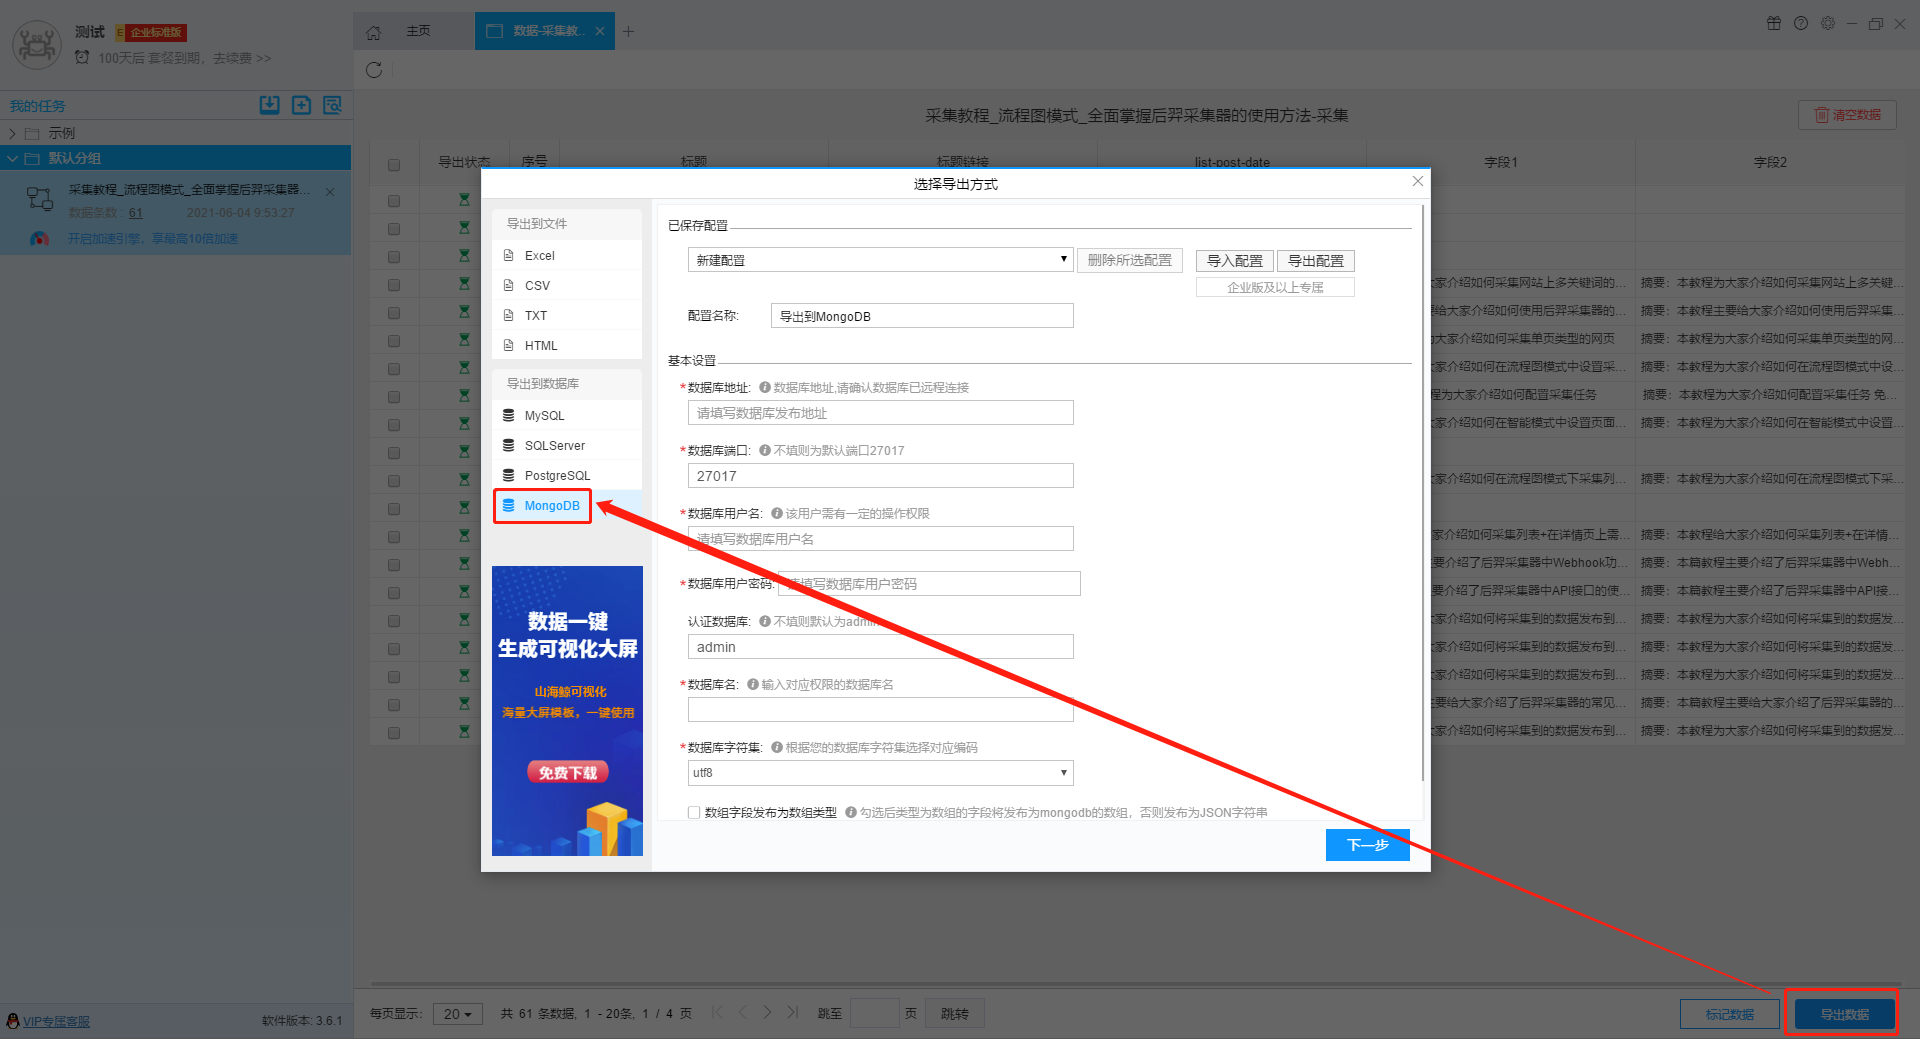Click 标记数据 button

click(x=1729, y=1014)
